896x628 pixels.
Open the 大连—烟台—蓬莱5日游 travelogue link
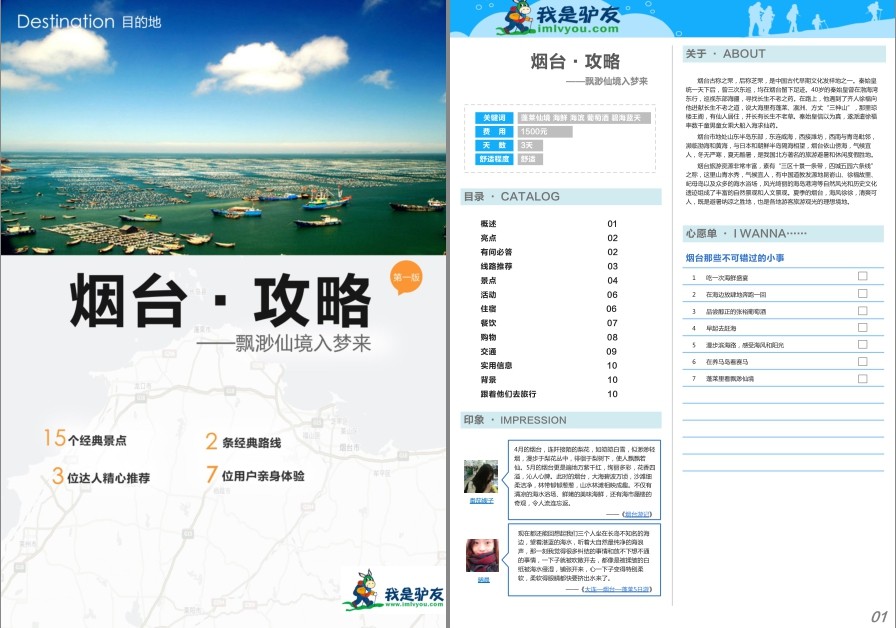click(x=617, y=589)
